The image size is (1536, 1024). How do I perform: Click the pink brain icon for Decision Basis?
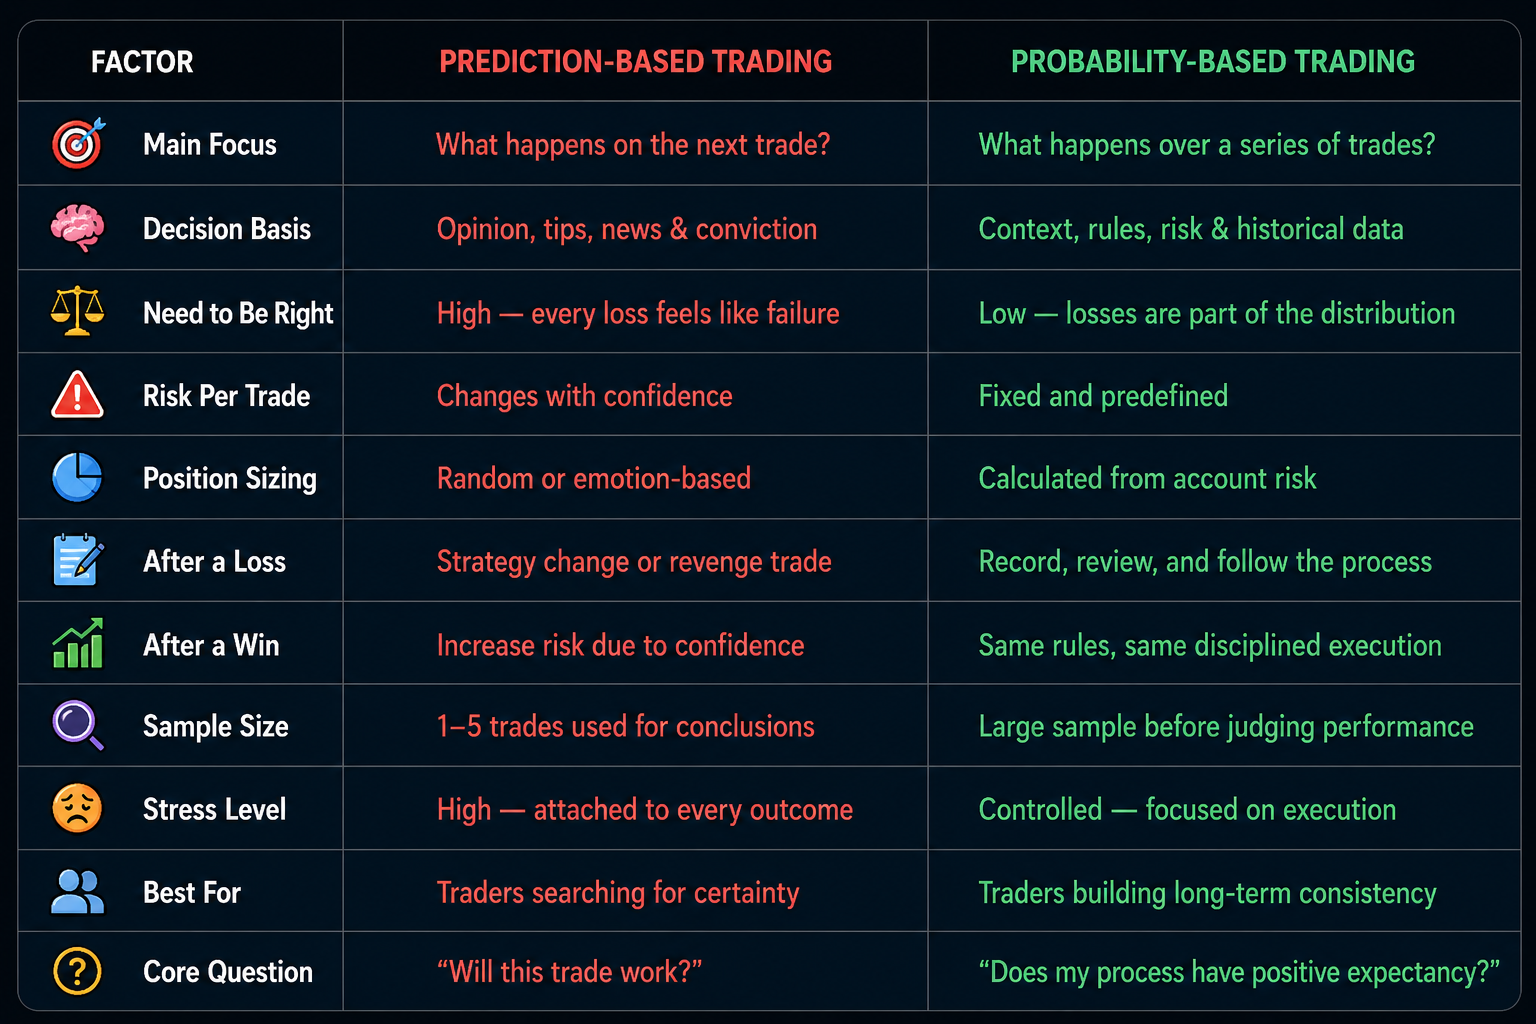click(x=77, y=228)
